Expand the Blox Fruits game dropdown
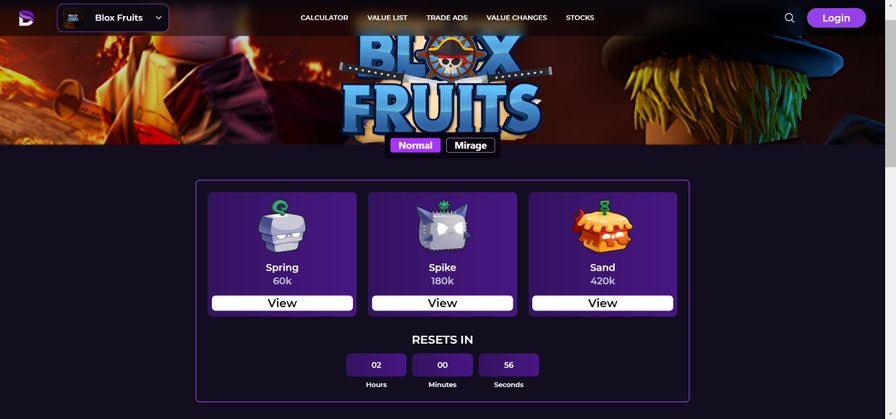This screenshot has width=896, height=419. 113,18
